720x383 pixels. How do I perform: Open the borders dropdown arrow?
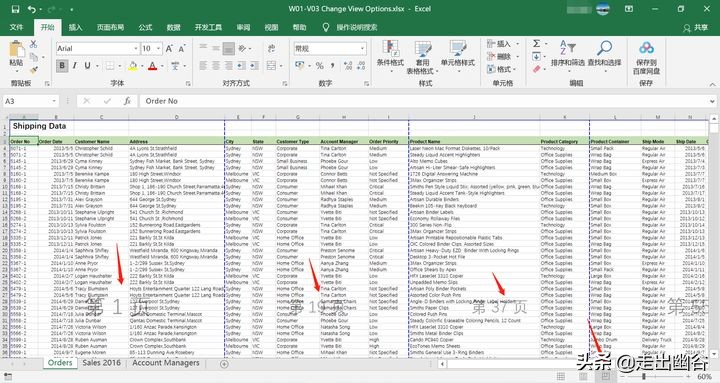click(x=119, y=66)
